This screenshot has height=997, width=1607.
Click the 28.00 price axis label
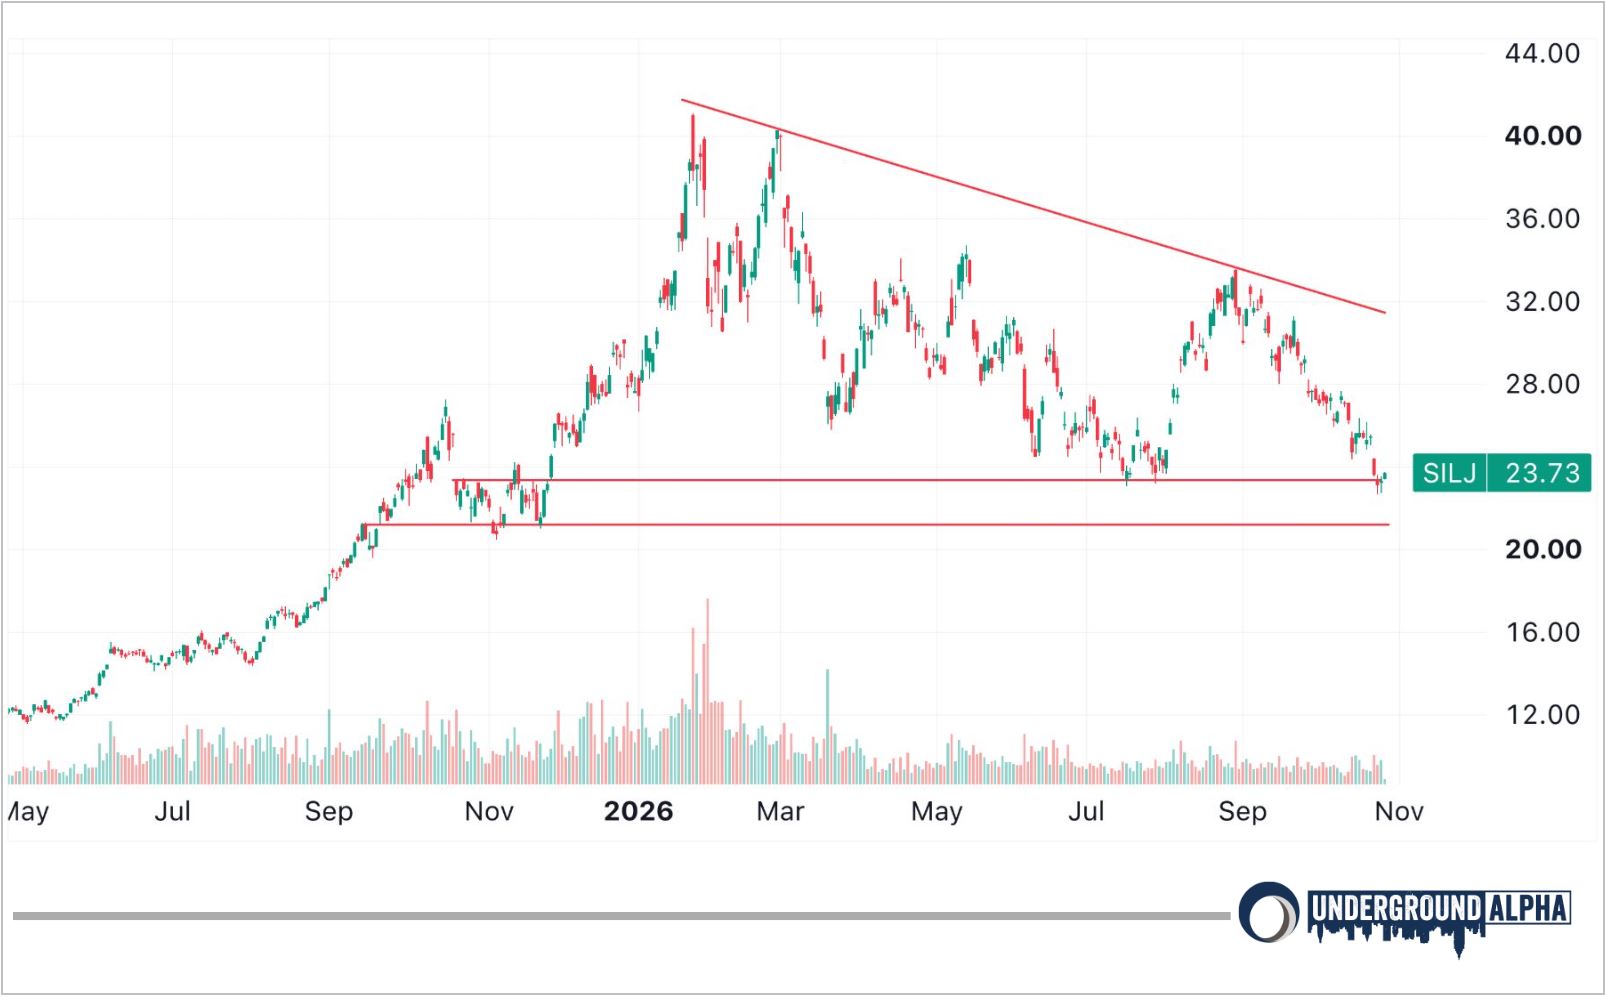1542,384
